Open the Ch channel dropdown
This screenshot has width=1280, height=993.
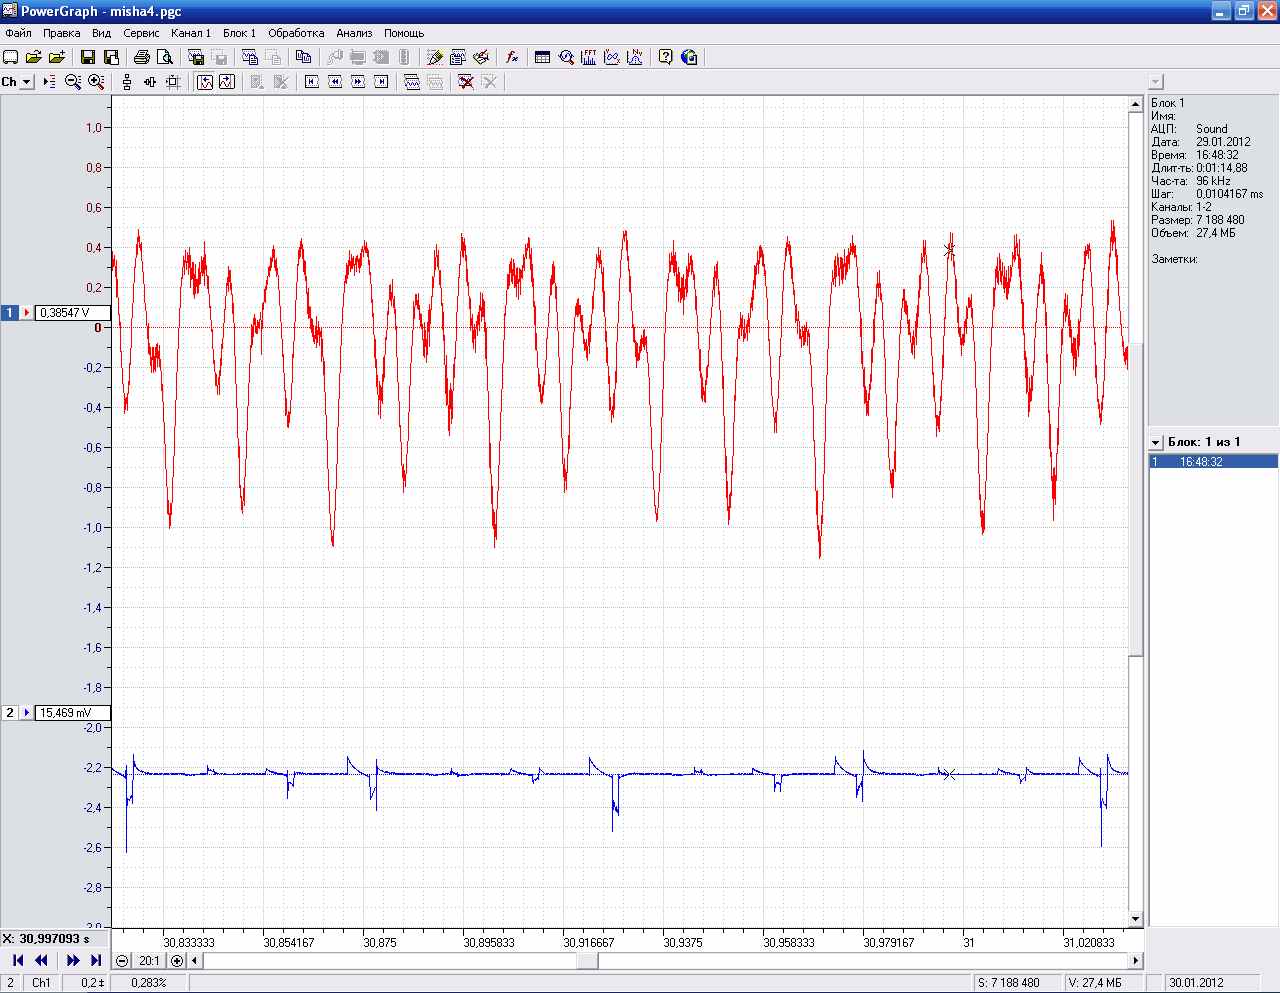pyautogui.click(x=27, y=82)
